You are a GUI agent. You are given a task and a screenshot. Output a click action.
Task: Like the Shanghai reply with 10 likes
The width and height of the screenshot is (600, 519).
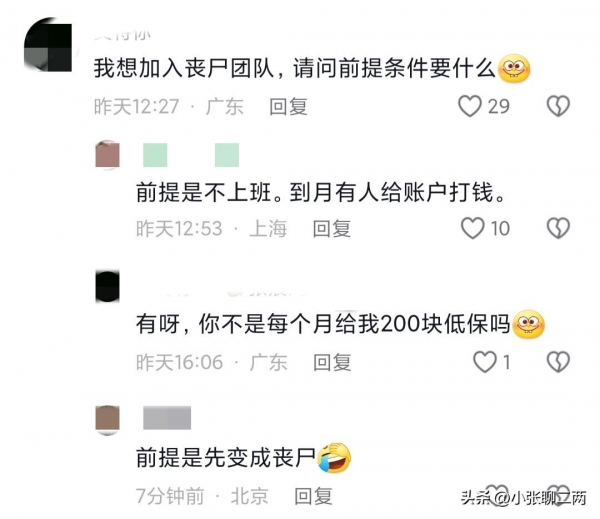coord(473,228)
